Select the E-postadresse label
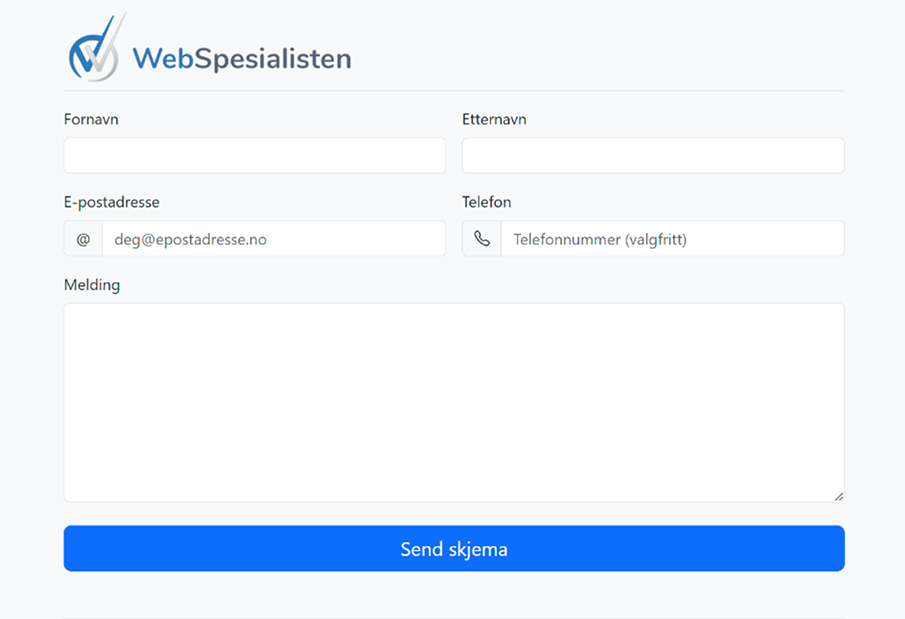The width and height of the screenshot is (905, 619). pyautogui.click(x=111, y=202)
